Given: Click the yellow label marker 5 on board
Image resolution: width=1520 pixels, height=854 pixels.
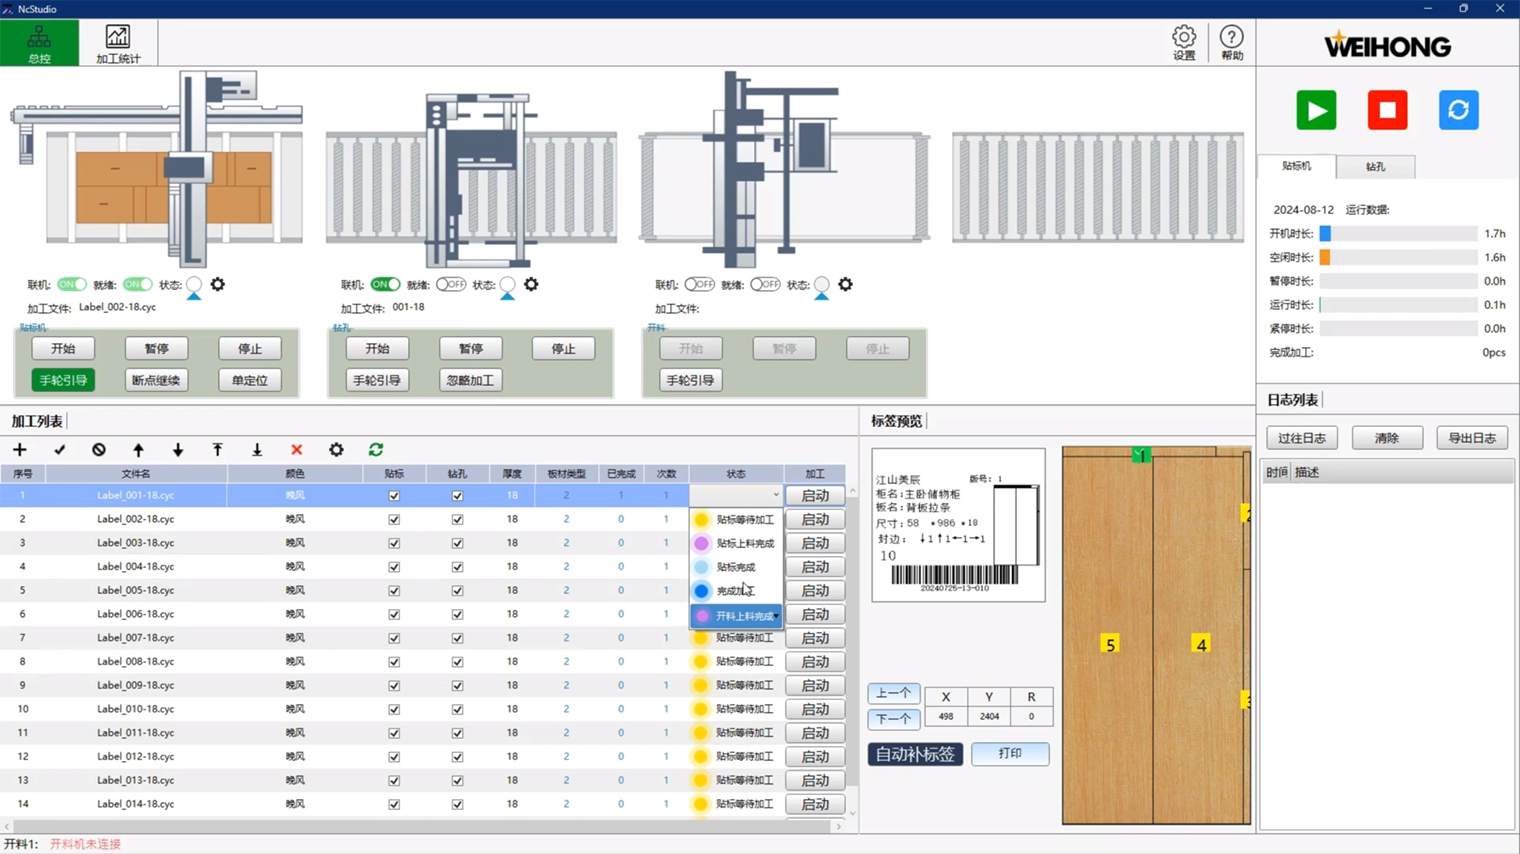Looking at the screenshot, I should (x=1109, y=645).
